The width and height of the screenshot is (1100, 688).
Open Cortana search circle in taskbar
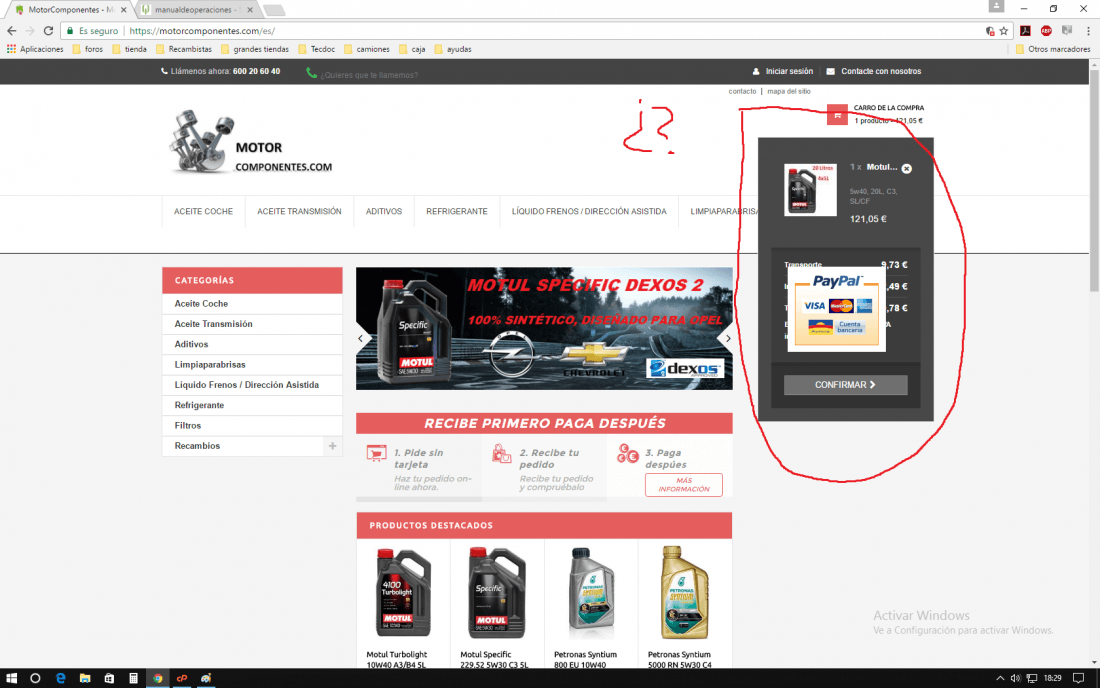point(35,678)
